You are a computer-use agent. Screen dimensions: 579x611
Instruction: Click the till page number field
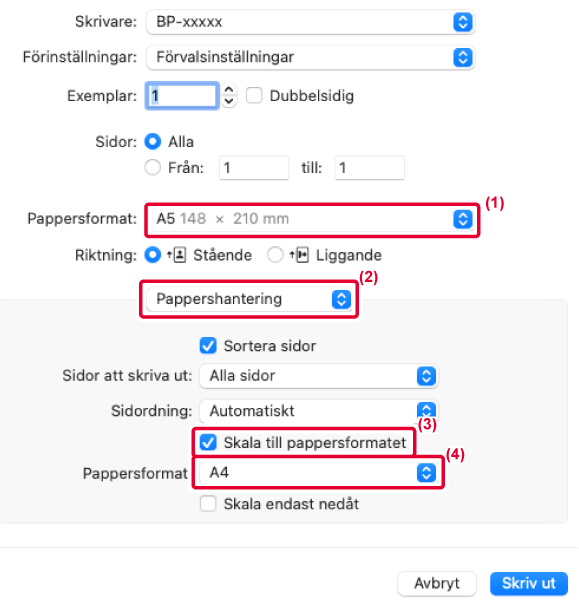click(369, 168)
